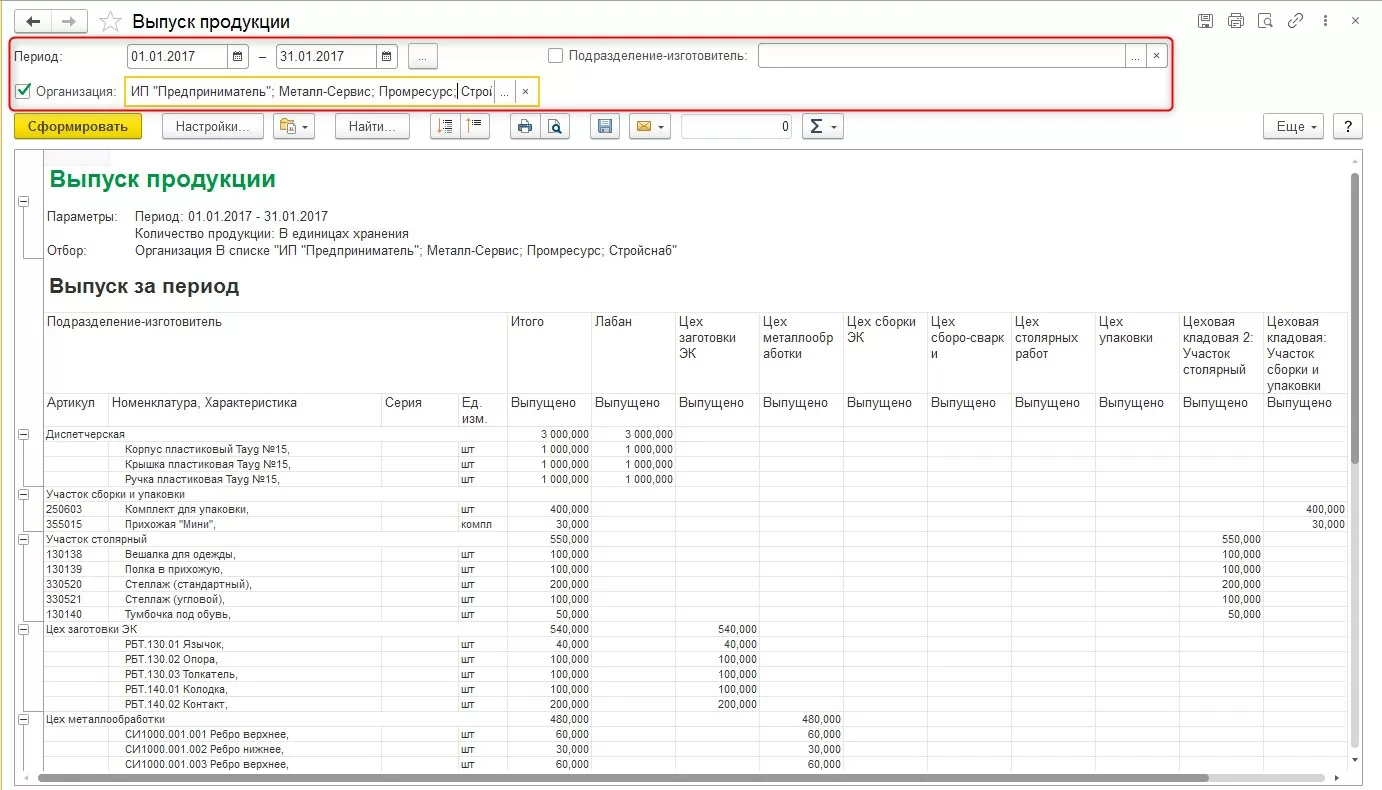Viewport: 1382px width, 790px height.
Task: Uncheck the Организация filter checkbox
Action: coord(24,92)
